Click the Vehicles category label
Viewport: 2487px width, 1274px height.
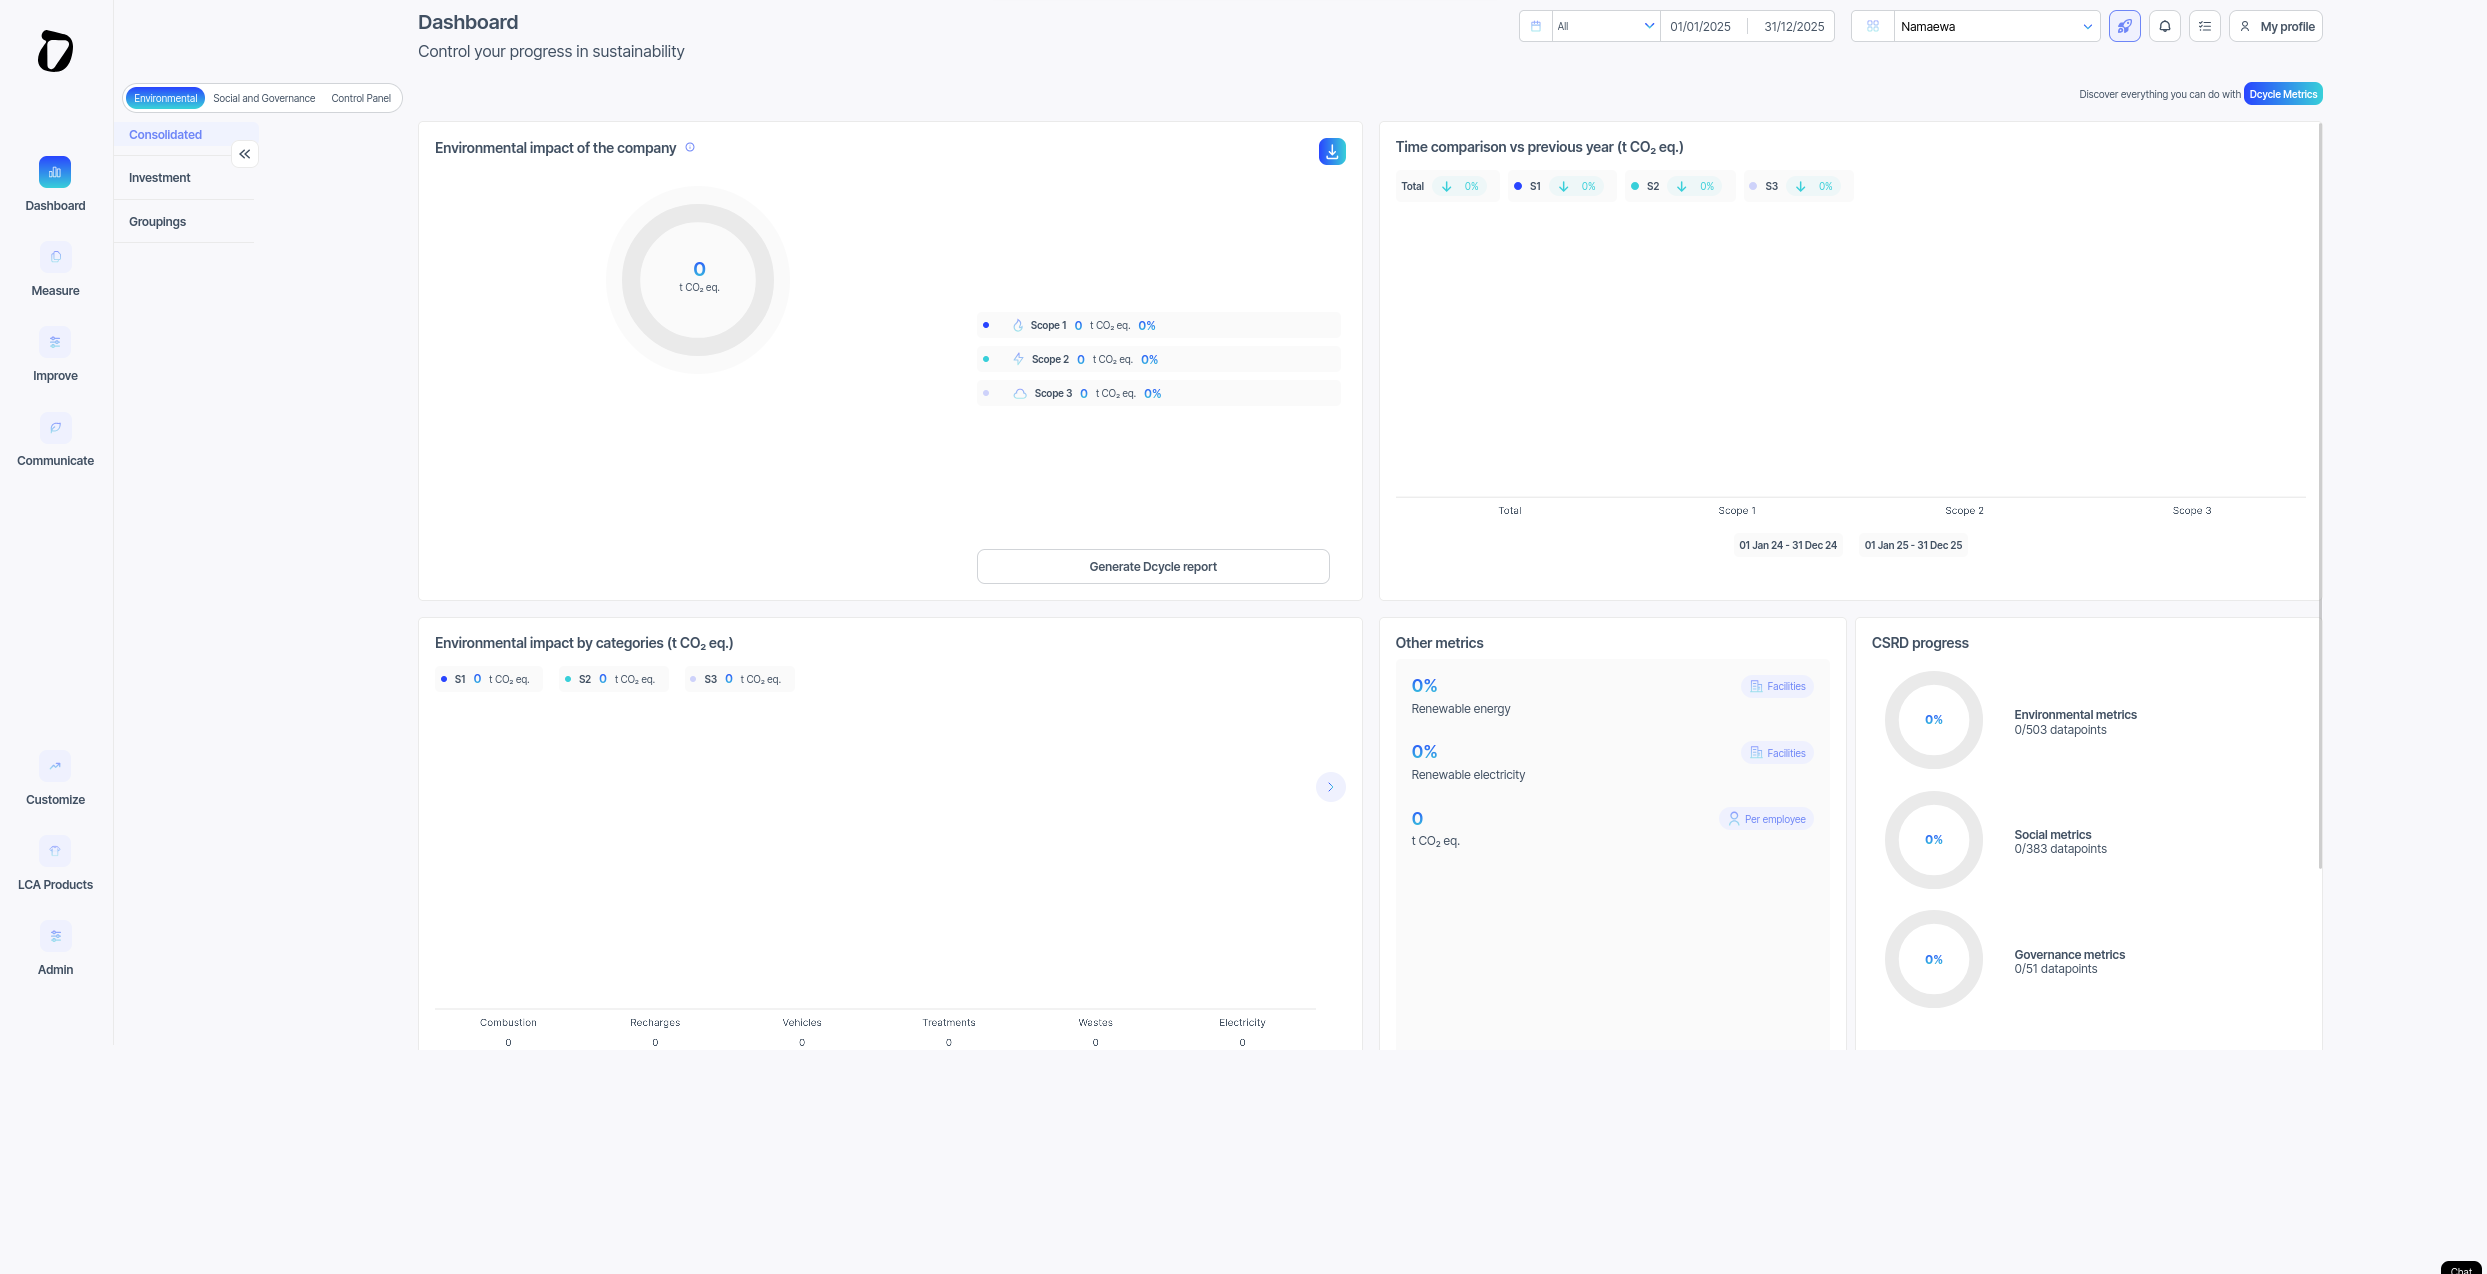802,1022
